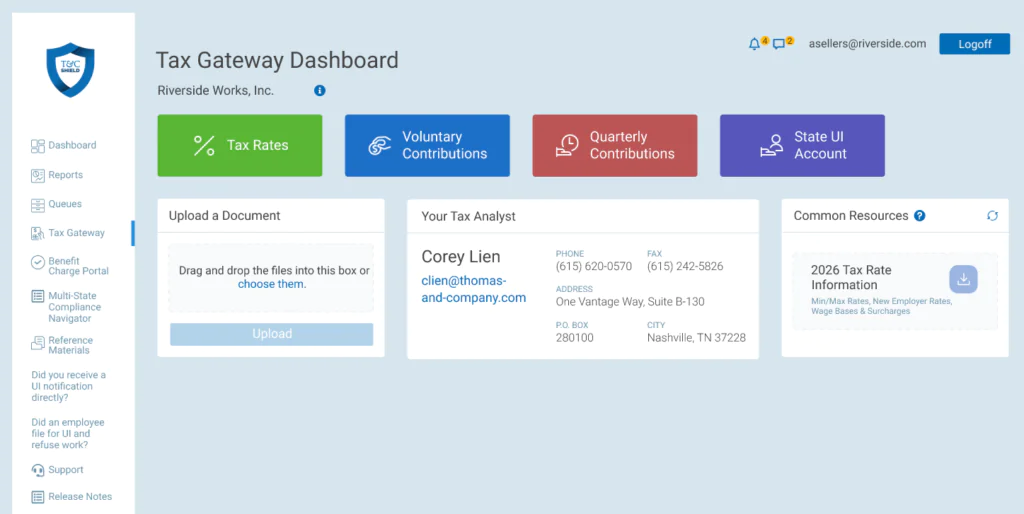Email clien@thomas-and-company.com link
This screenshot has height=514, width=1024.
(x=473, y=289)
